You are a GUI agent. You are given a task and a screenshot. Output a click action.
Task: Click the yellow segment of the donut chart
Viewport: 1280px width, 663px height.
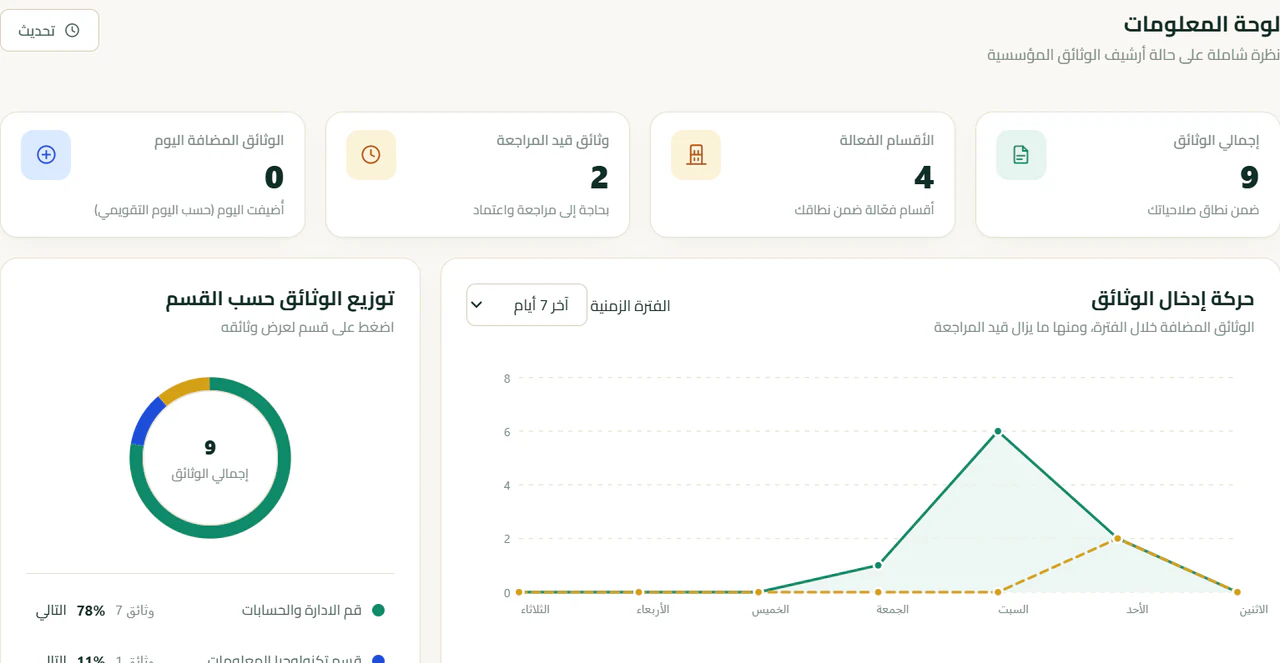pyautogui.click(x=182, y=388)
